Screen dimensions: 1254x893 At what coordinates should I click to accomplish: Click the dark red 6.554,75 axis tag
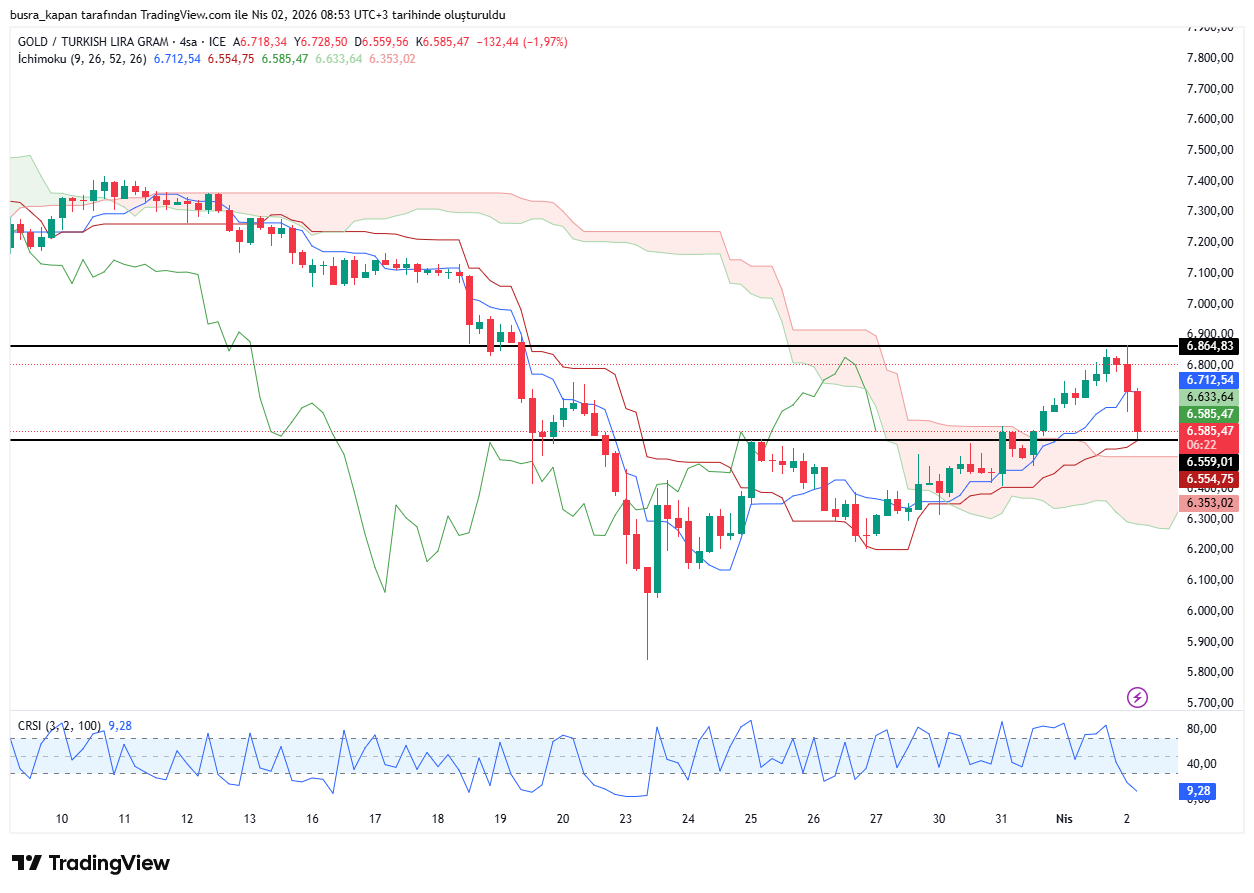(x=1210, y=479)
